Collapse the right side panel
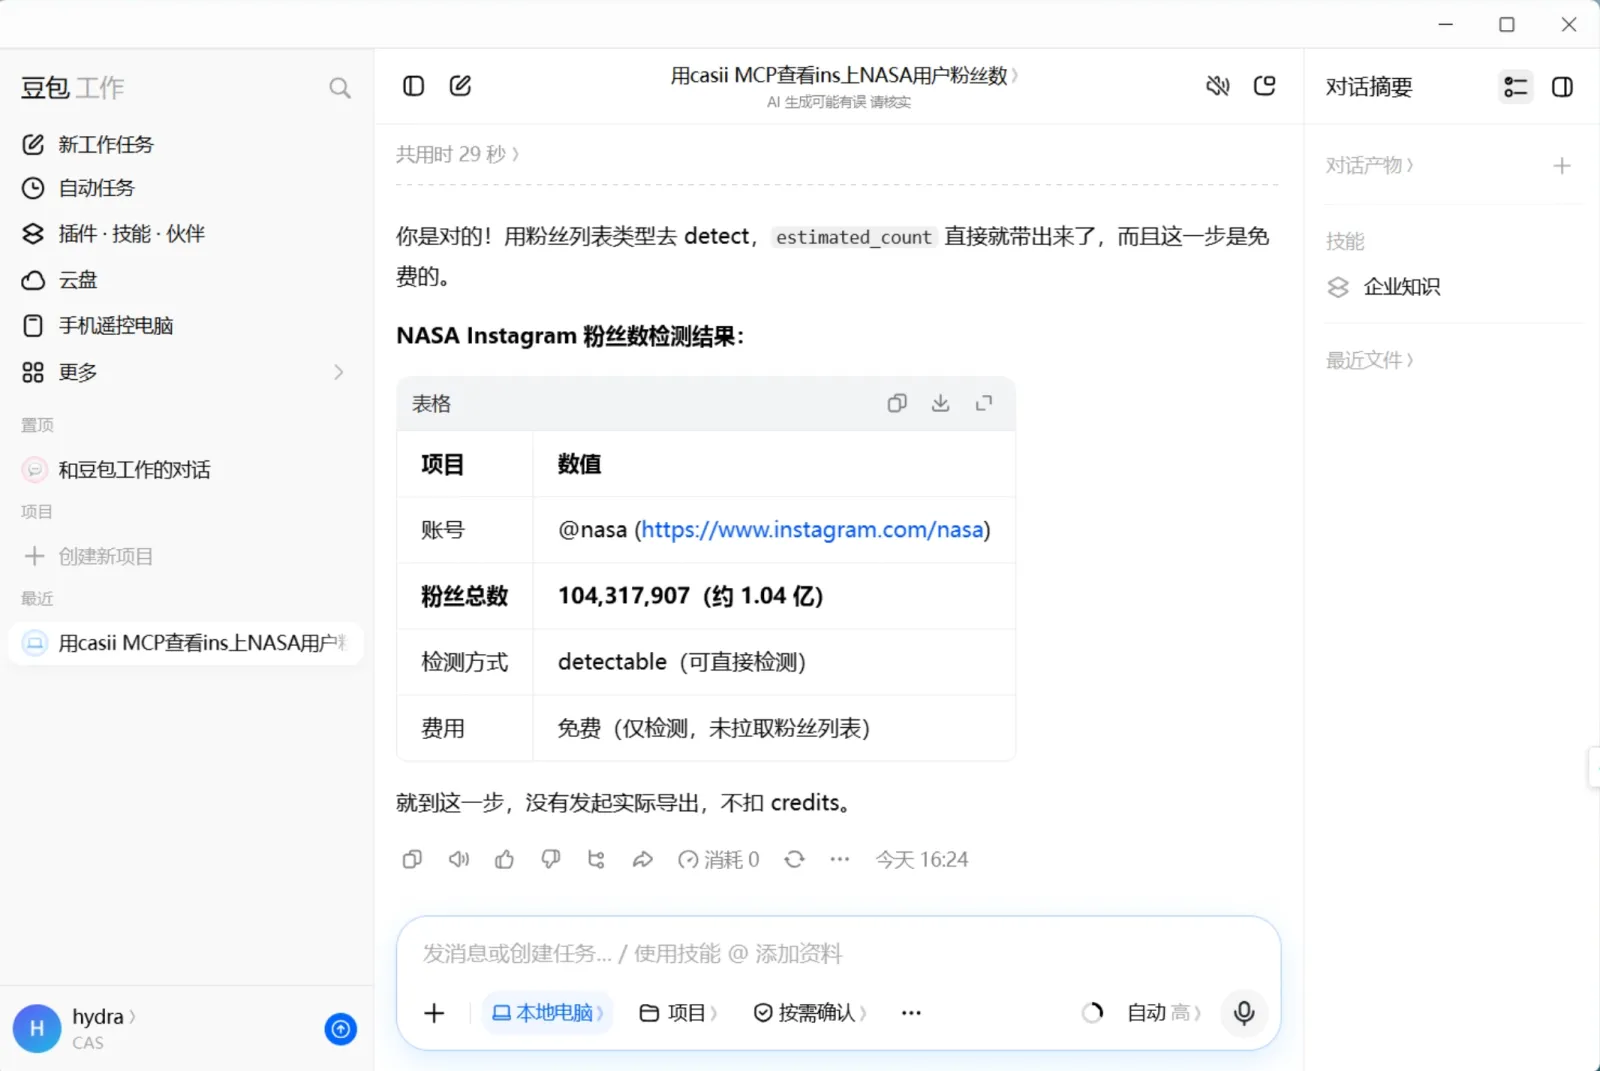This screenshot has width=1600, height=1071. click(1562, 87)
